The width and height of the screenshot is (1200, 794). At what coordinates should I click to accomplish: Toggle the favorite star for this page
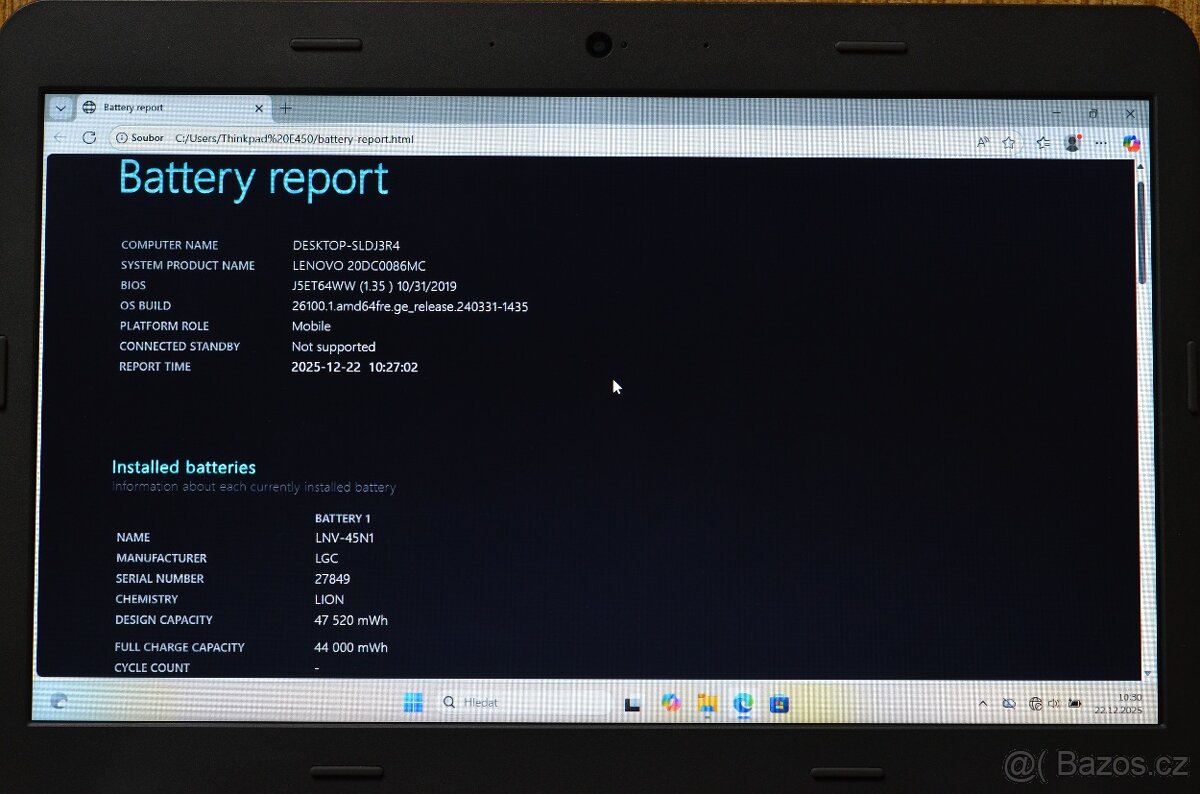[1008, 142]
